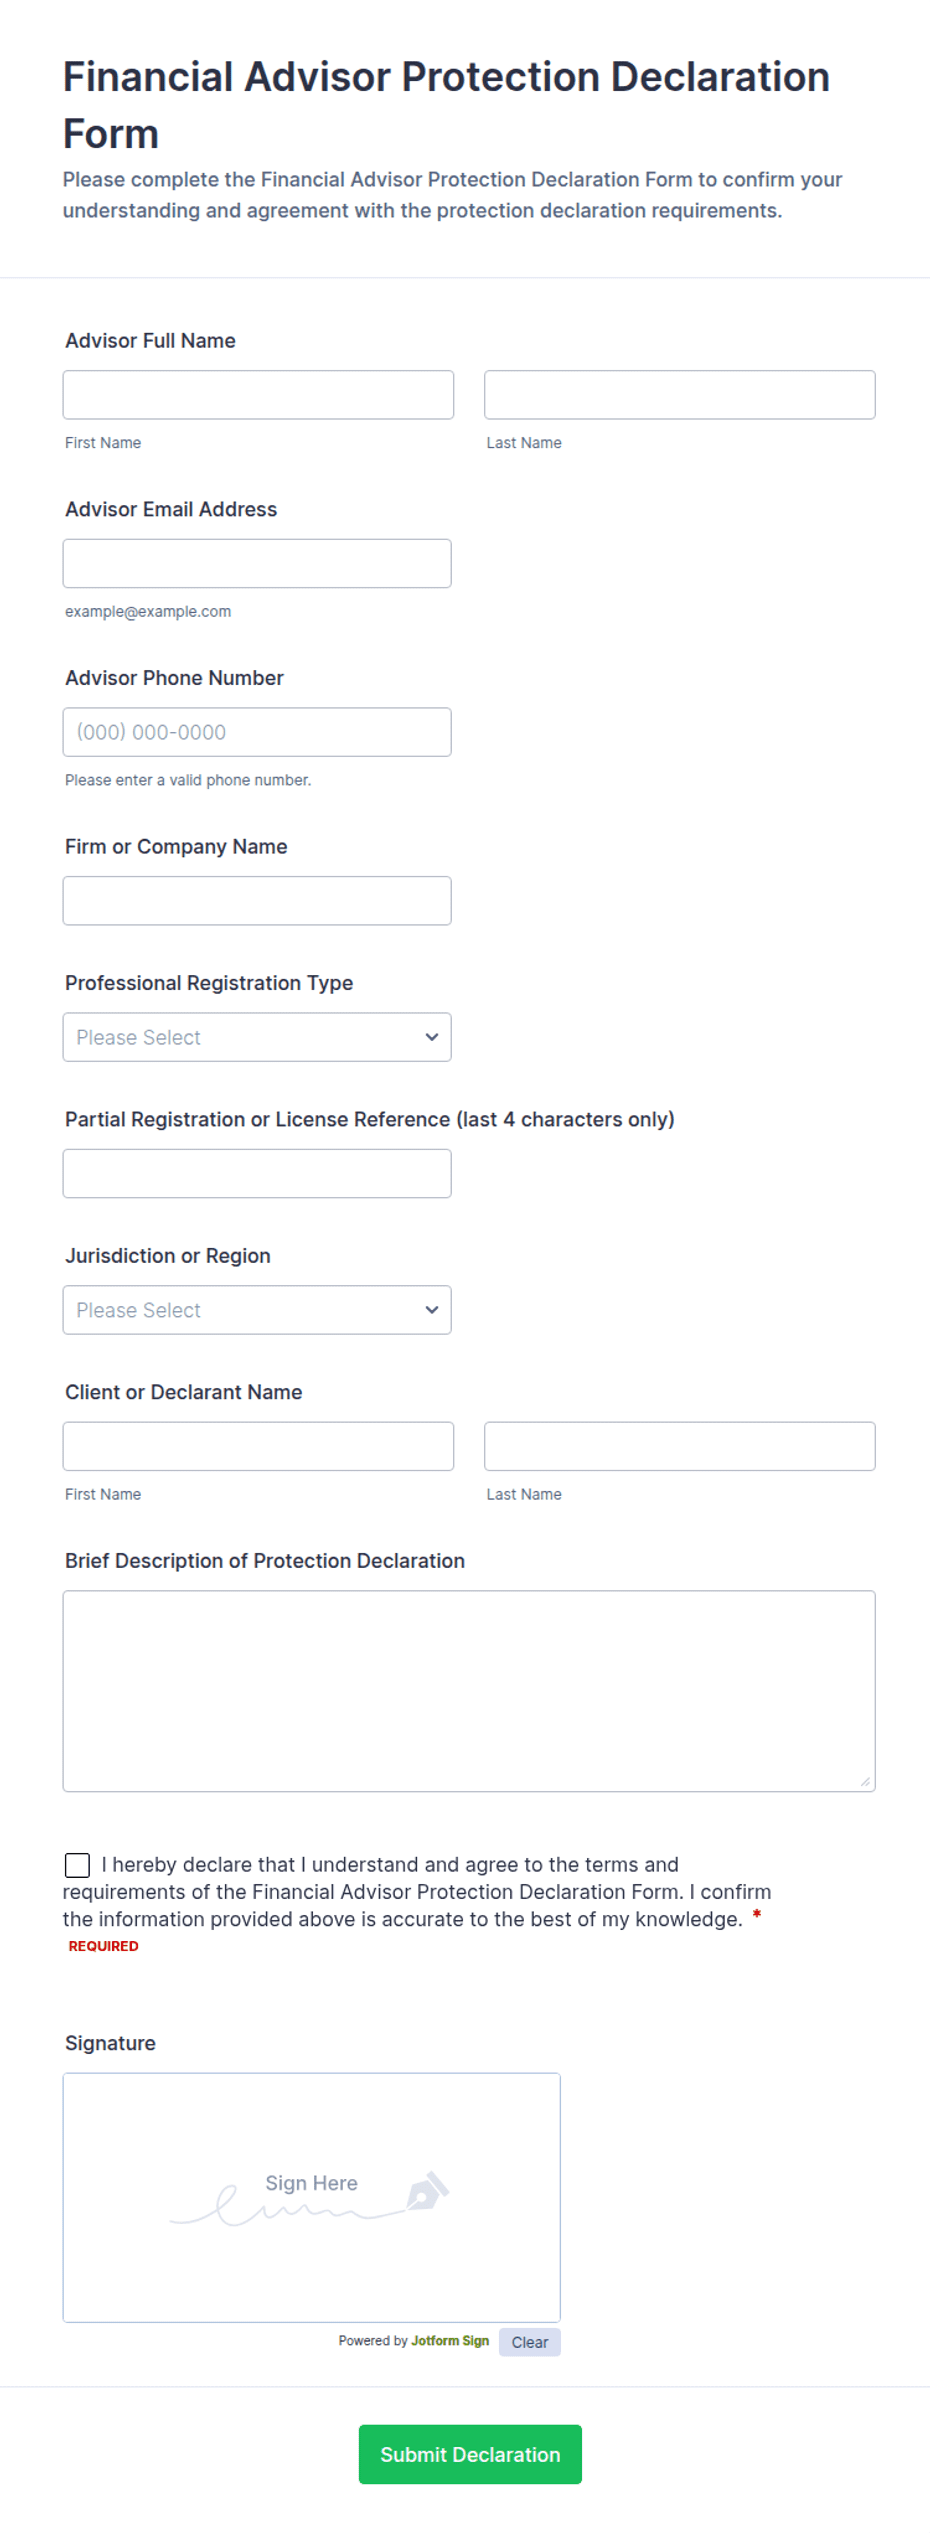Viewport: 930px width, 2533px height.
Task: Focus the Firm or Company Name field
Action: click(257, 901)
